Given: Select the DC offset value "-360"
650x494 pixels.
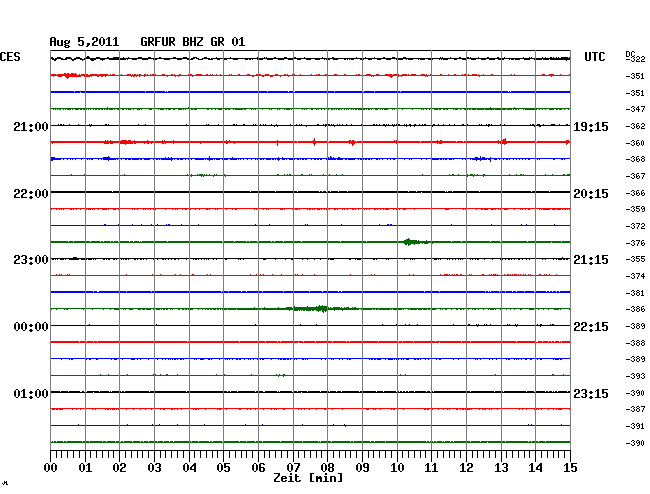Looking at the screenshot, I should tap(635, 143).
